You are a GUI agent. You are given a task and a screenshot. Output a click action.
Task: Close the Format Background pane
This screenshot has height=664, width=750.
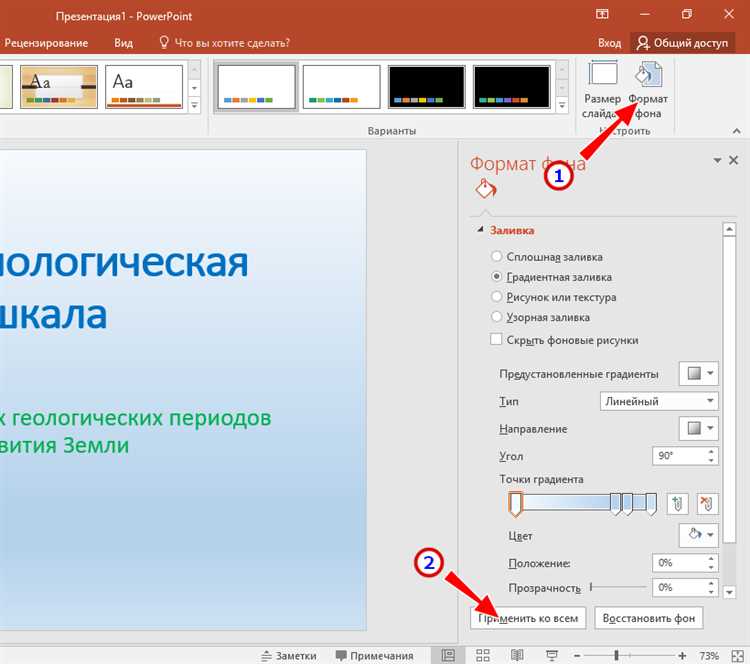[x=733, y=160]
